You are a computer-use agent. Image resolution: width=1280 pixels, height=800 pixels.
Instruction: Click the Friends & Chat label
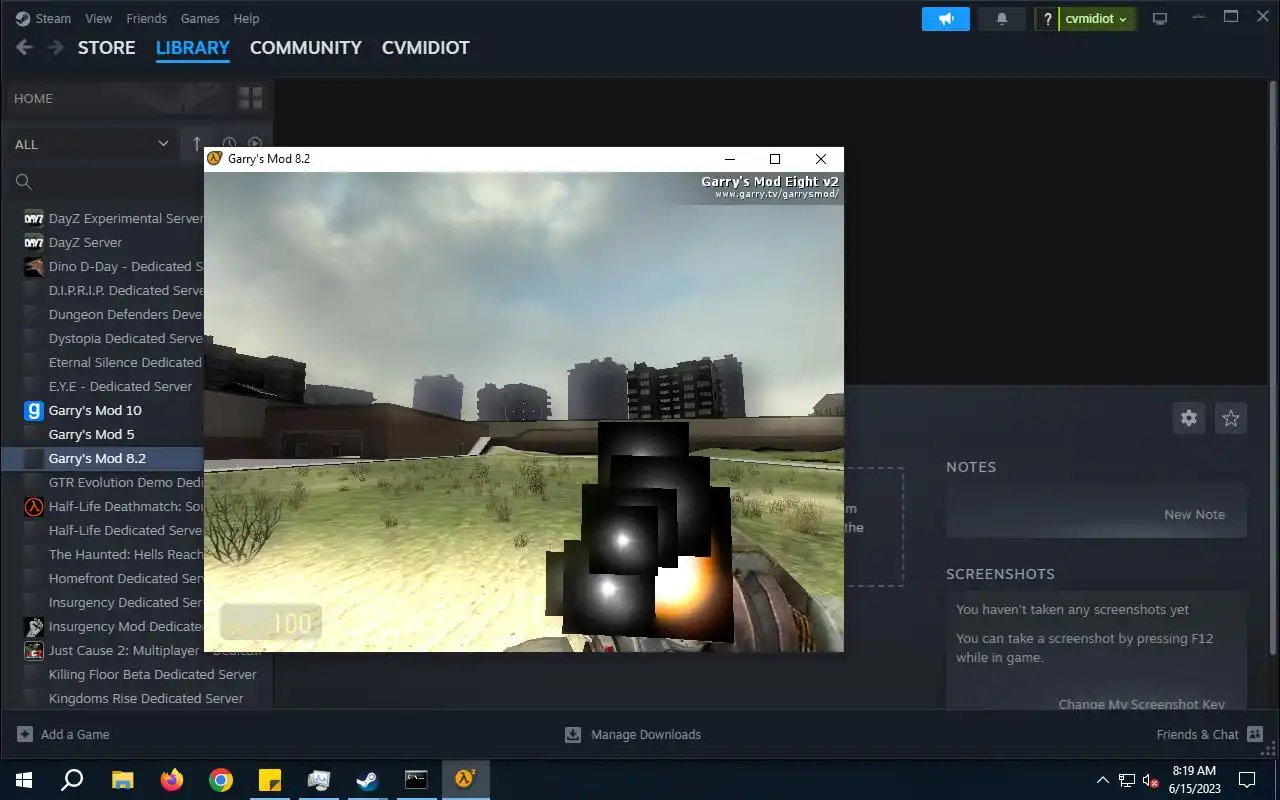(x=1198, y=734)
